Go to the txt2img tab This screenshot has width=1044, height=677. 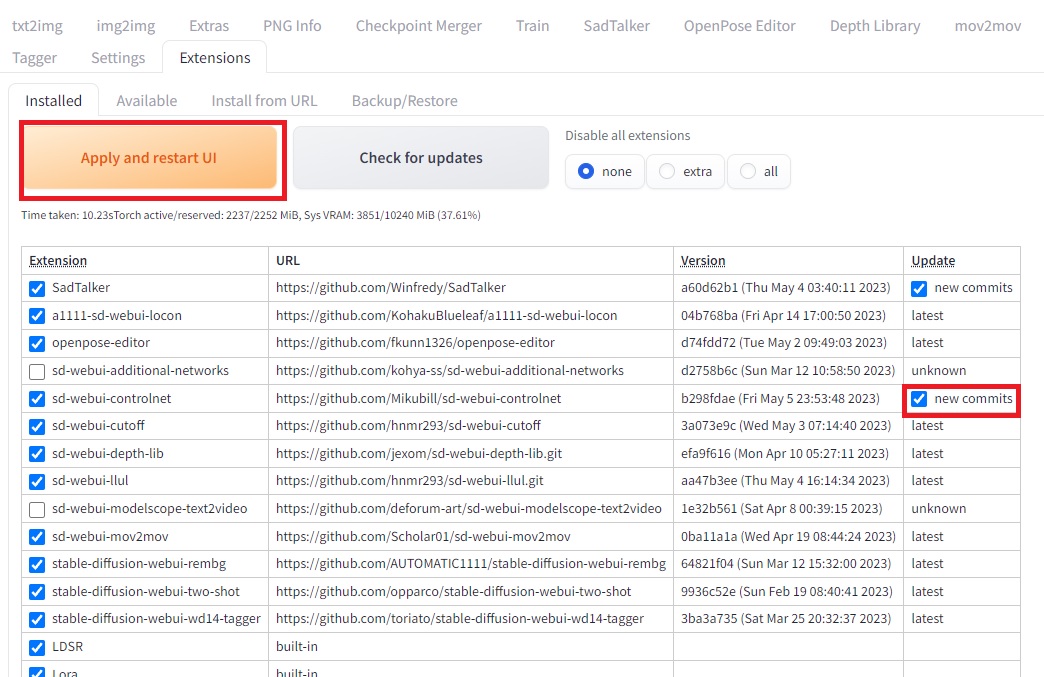37,25
